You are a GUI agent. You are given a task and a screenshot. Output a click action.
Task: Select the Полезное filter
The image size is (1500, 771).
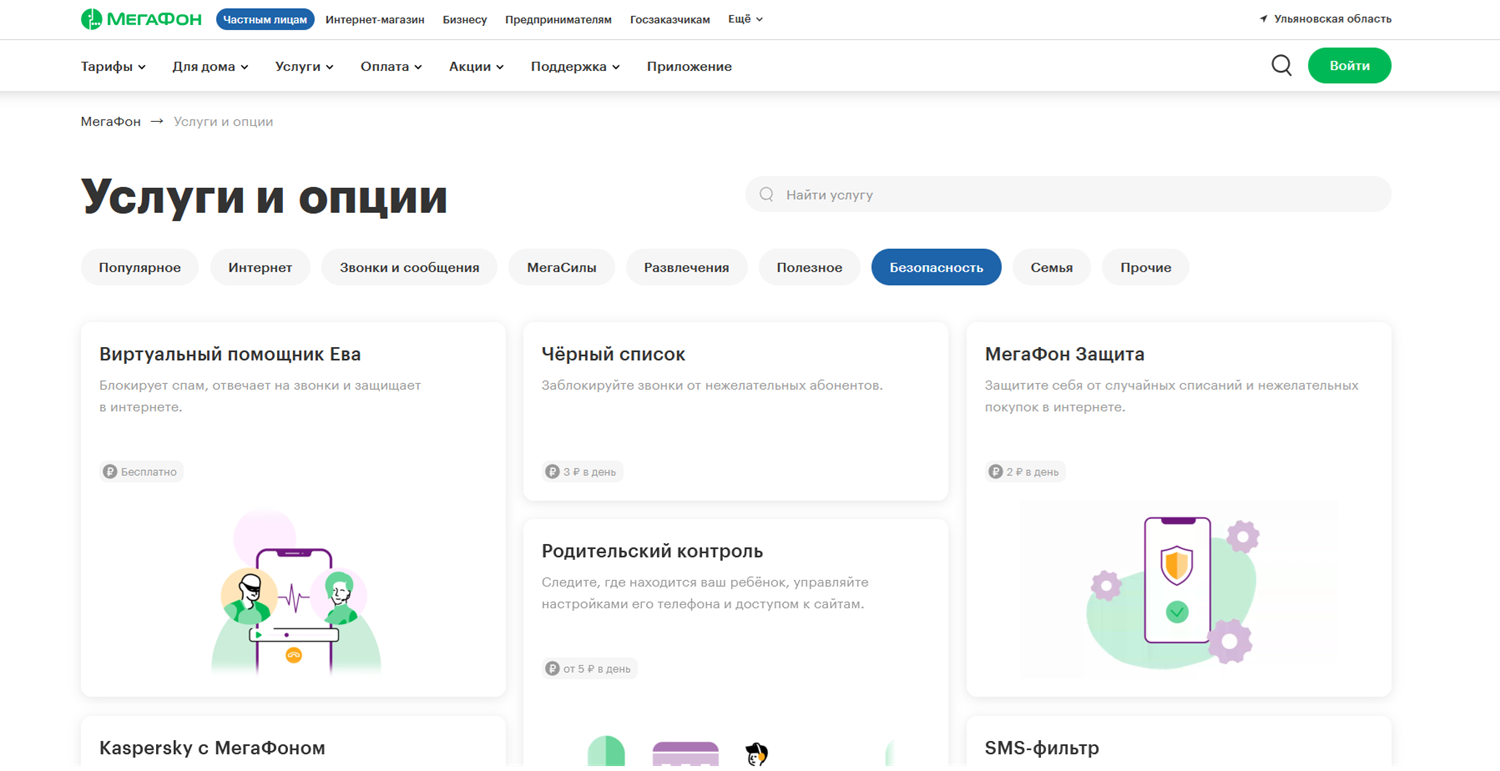pyautogui.click(x=809, y=267)
